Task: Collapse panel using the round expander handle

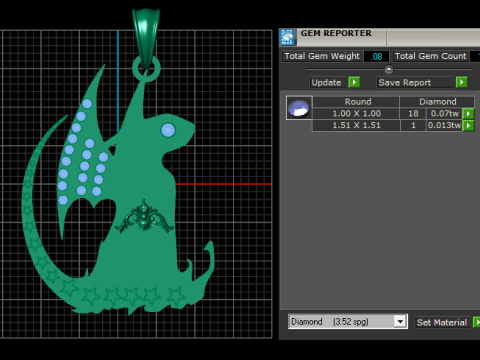Action: click(389, 69)
